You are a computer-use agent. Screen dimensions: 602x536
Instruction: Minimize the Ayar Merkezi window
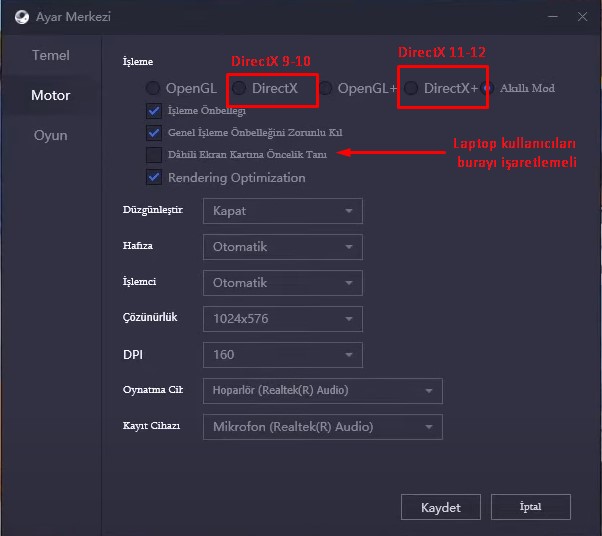[x=552, y=17]
